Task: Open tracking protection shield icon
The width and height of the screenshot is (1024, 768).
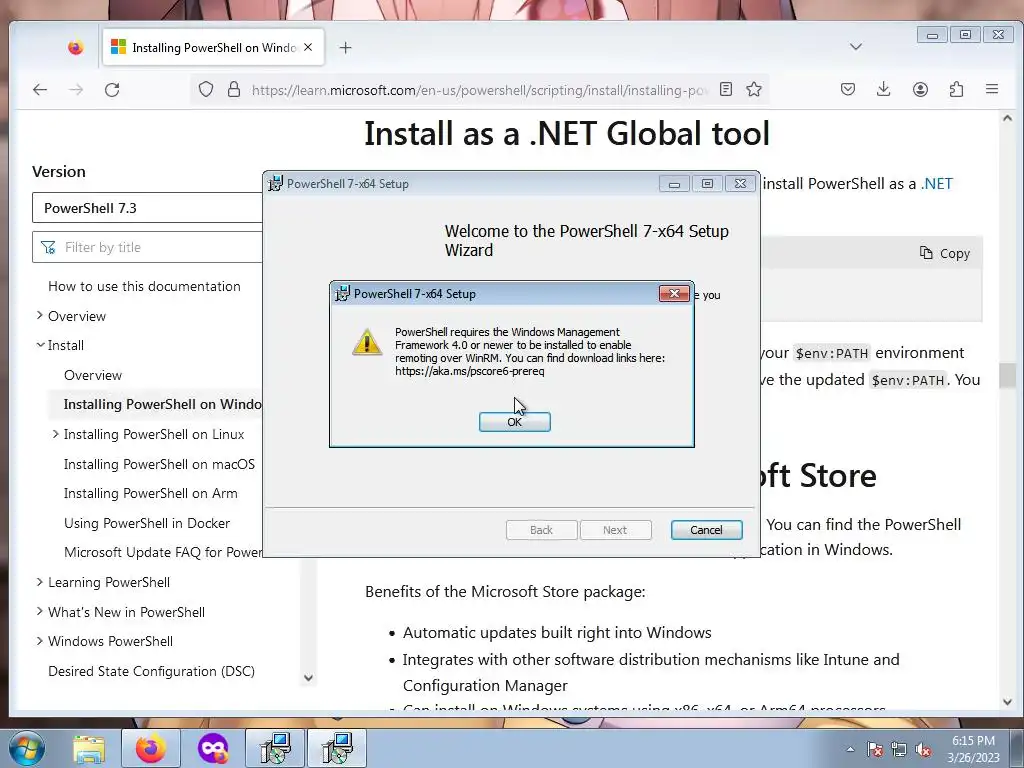Action: (x=206, y=89)
